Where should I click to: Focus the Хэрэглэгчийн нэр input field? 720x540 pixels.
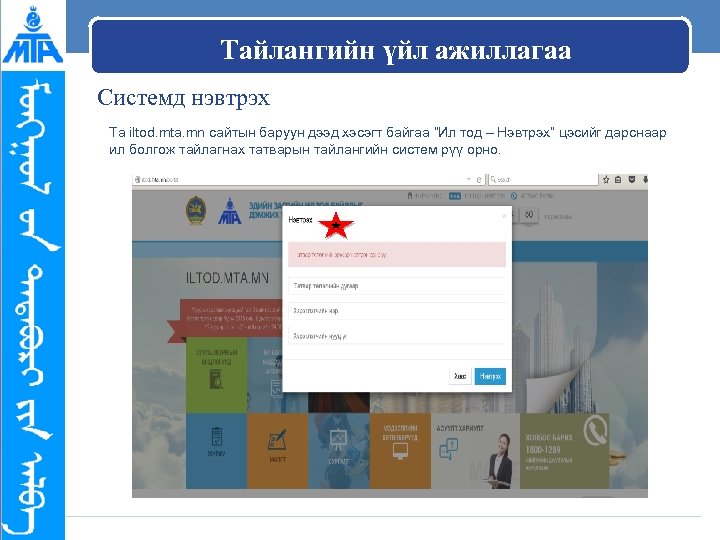click(397, 311)
